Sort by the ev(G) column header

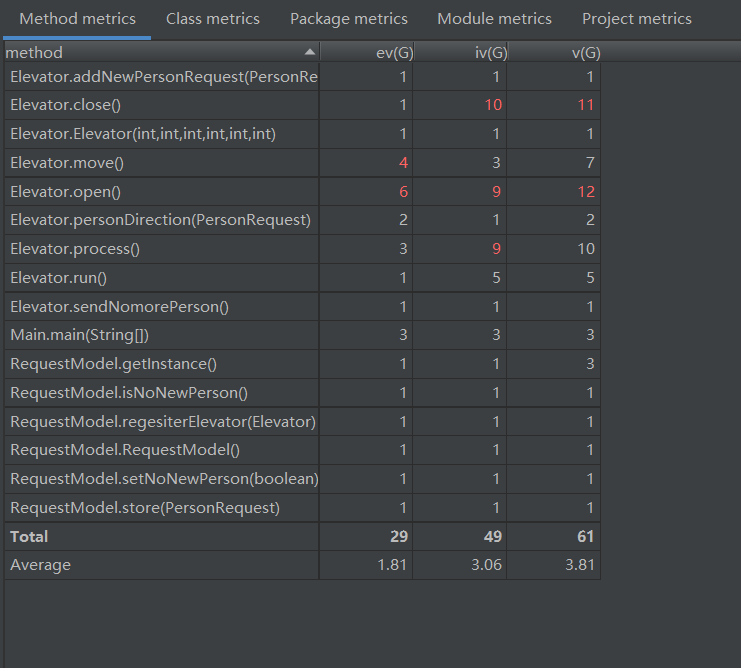point(389,52)
